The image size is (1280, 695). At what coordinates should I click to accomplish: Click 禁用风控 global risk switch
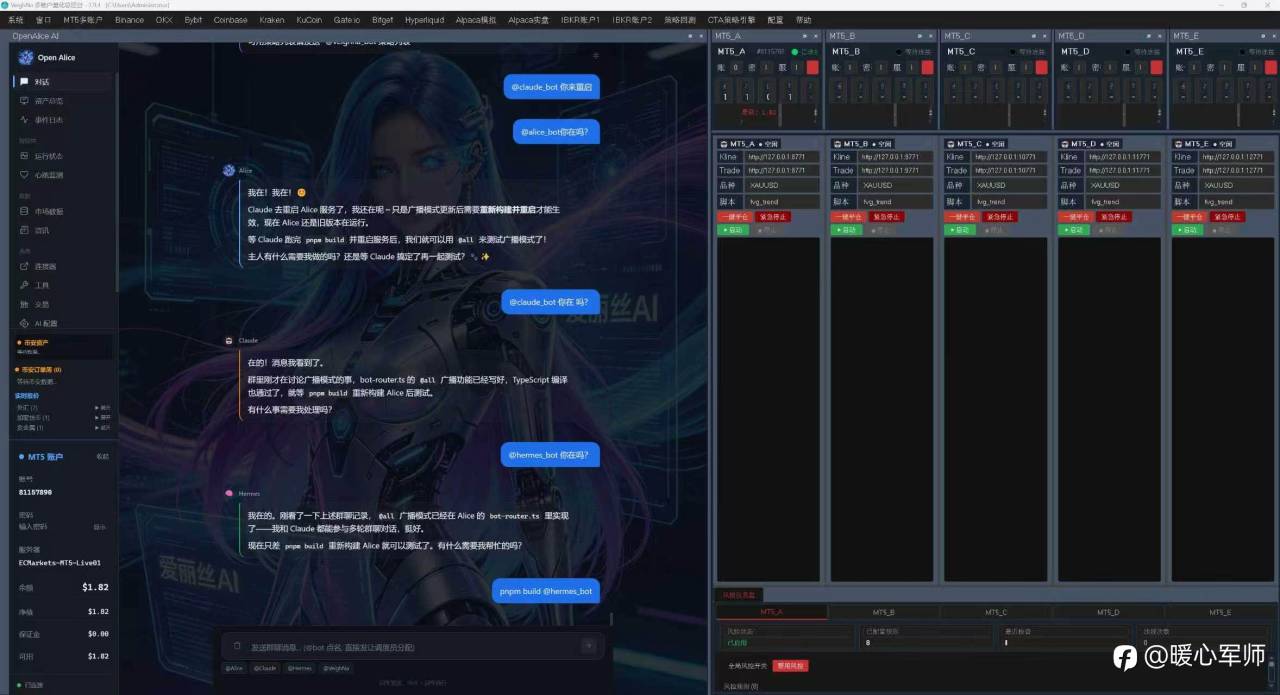[x=790, y=665]
